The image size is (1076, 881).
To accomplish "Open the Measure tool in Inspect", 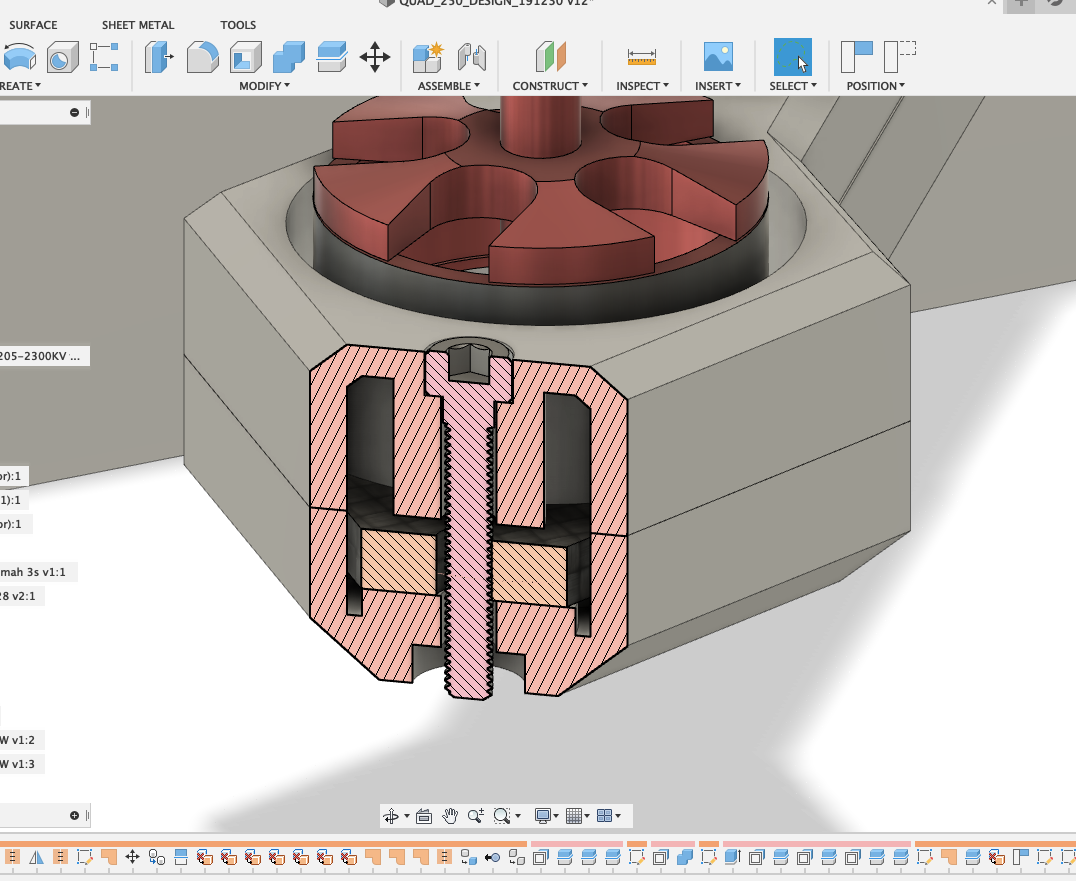I will coord(642,57).
